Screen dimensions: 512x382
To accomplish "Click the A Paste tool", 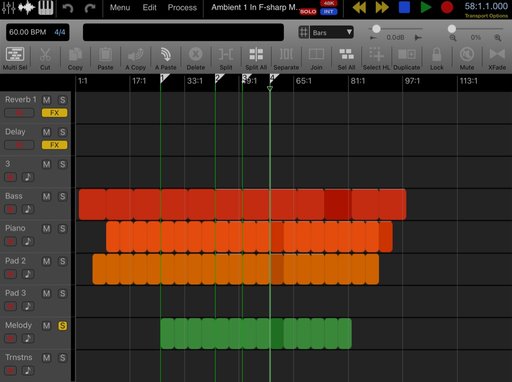I will pos(166,59).
